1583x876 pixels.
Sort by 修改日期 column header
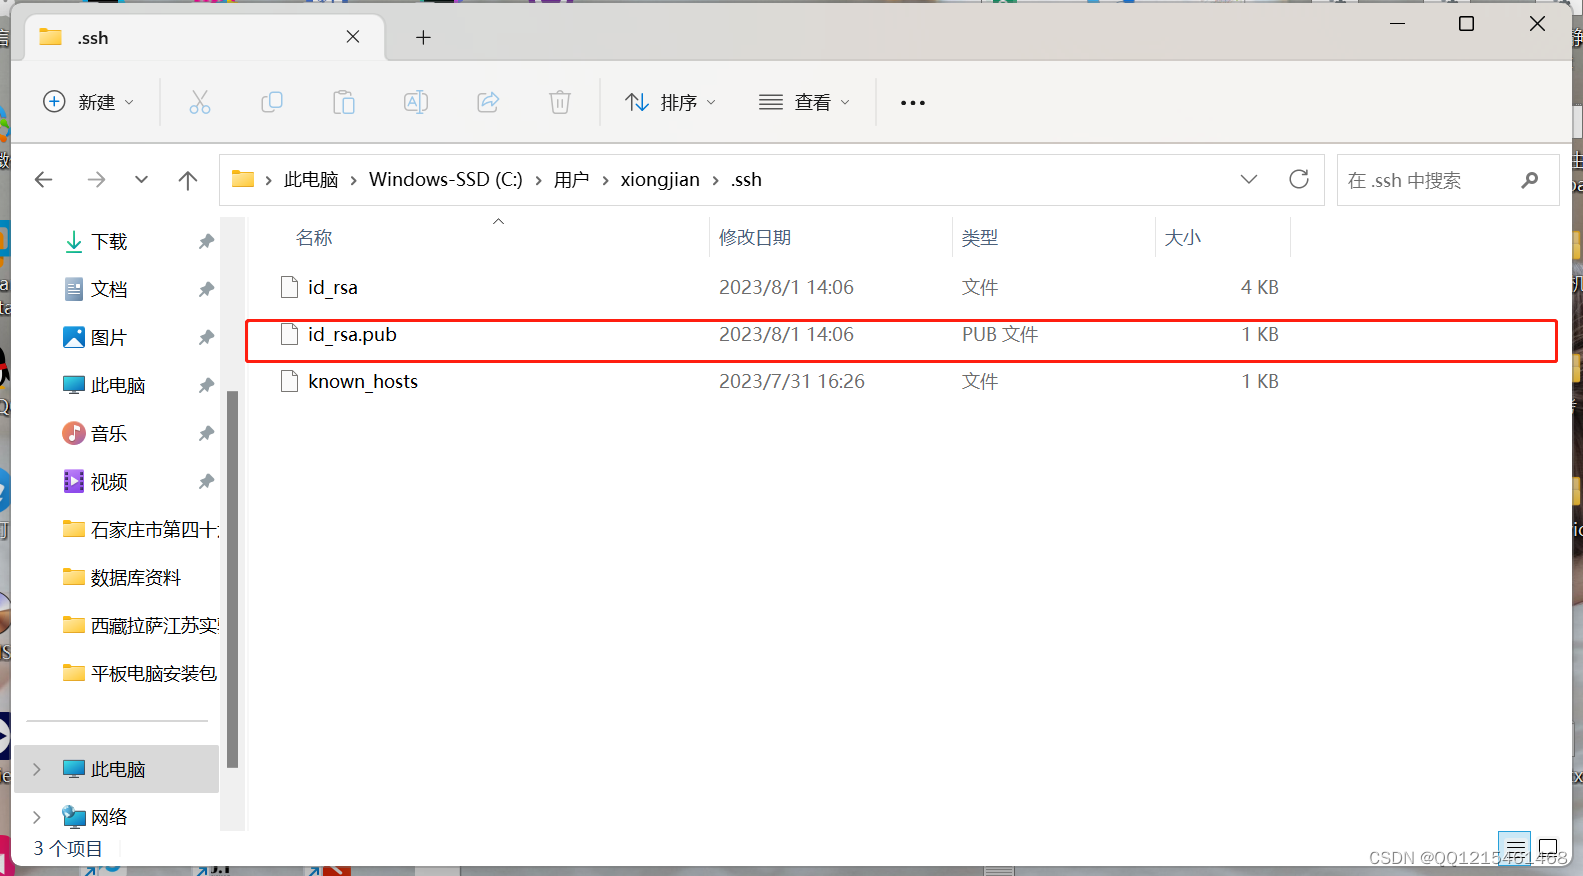pyautogui.click(x=755, y=238)
